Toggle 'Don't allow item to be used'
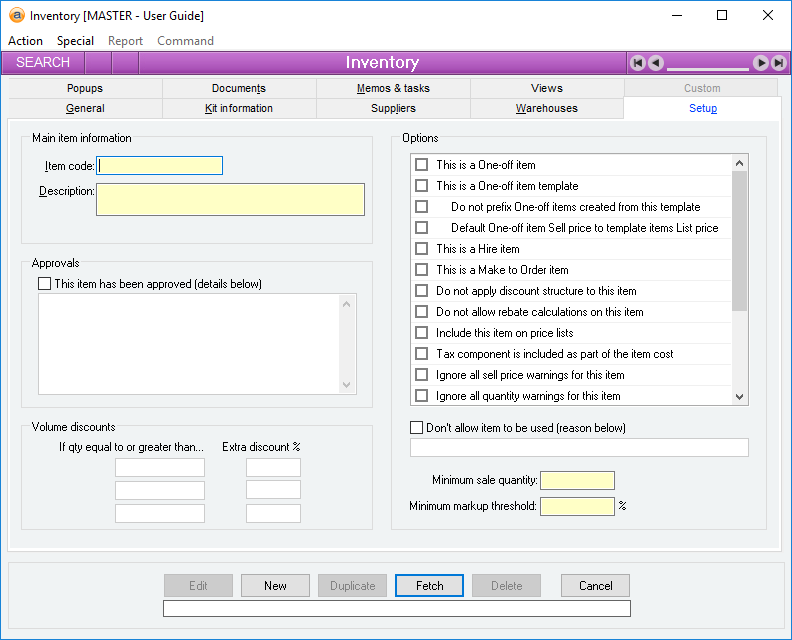Screen dimensions: 792x640 (416, 428)
